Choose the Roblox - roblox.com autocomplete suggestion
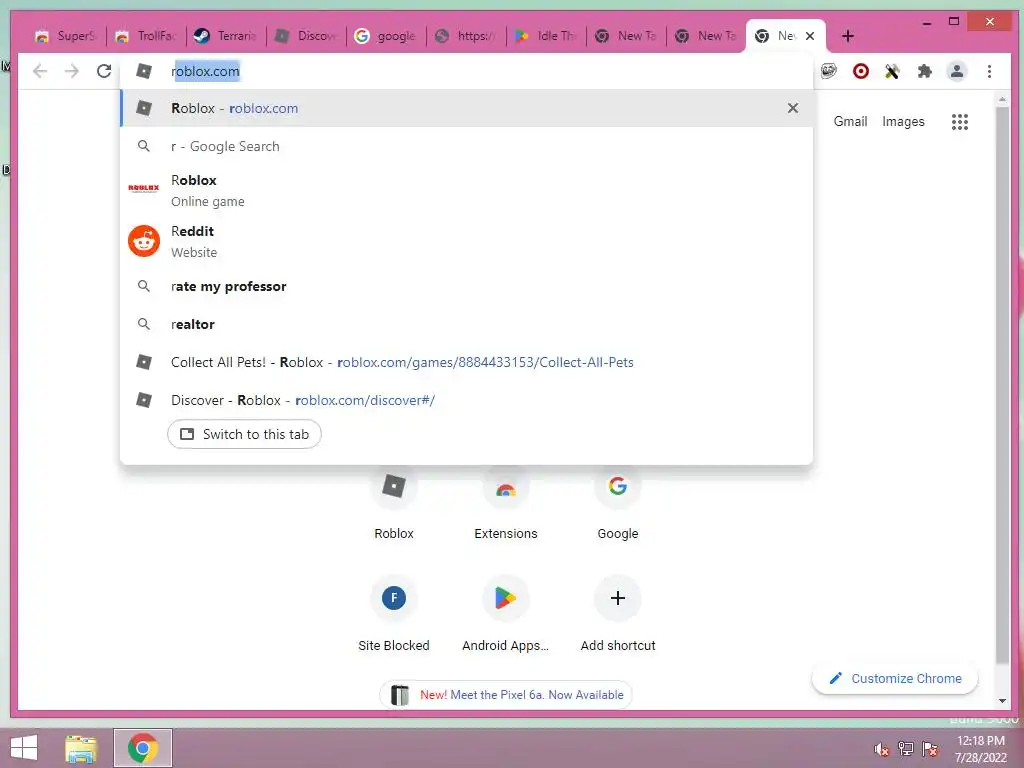The width and height of the screenshot is (1024, 768). point(466,108)
